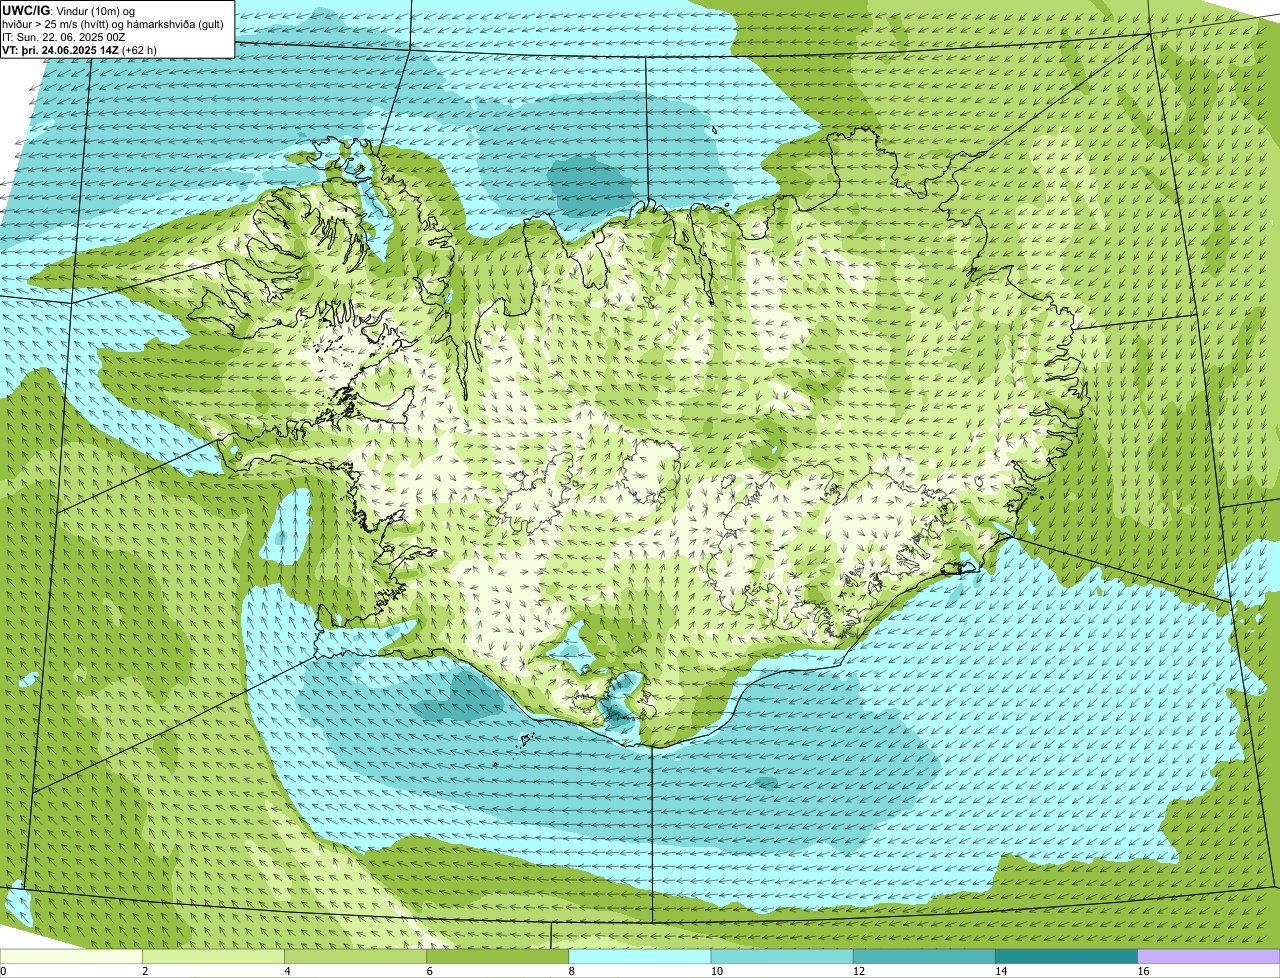The width and height of the screenshot is (1280, 978).
Task: Click the legend tick label "4"
Action: (287, 971)
